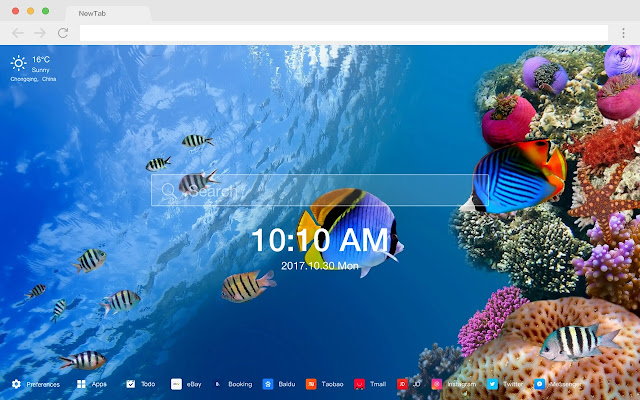Click the Booking text link

tap(240, 384)
